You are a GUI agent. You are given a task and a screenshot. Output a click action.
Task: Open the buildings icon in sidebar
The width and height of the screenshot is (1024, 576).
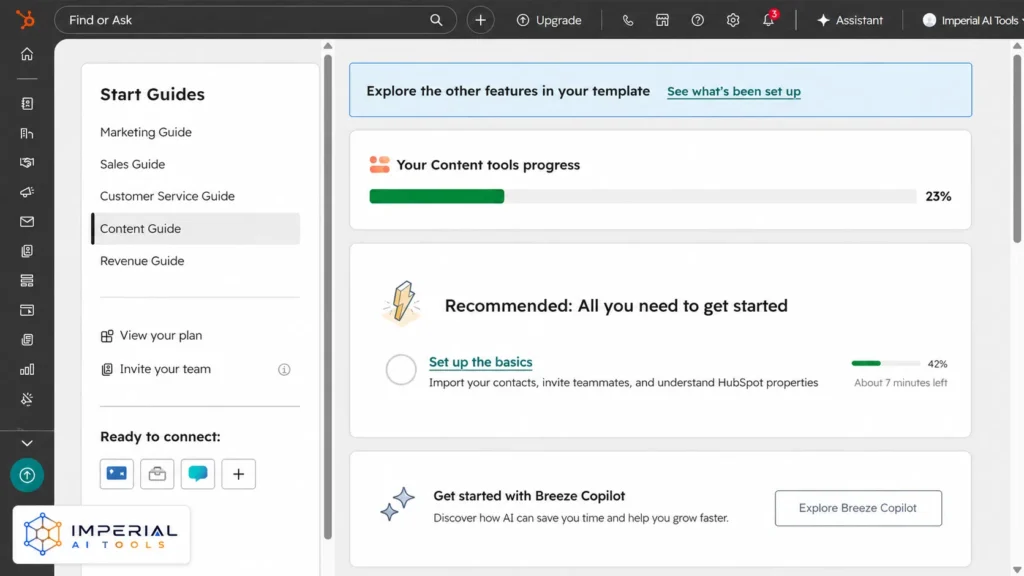coord(27,133)
